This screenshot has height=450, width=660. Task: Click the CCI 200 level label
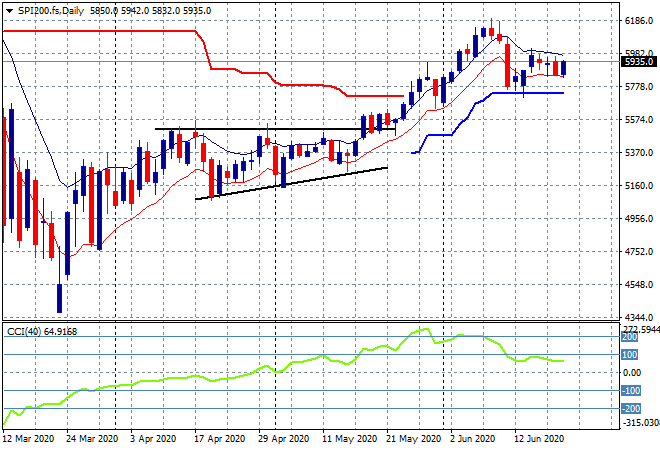[630, 337]
